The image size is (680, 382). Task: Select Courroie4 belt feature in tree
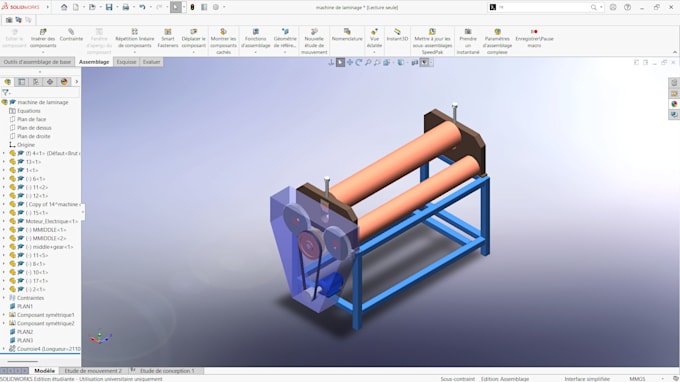coord(49,349)
